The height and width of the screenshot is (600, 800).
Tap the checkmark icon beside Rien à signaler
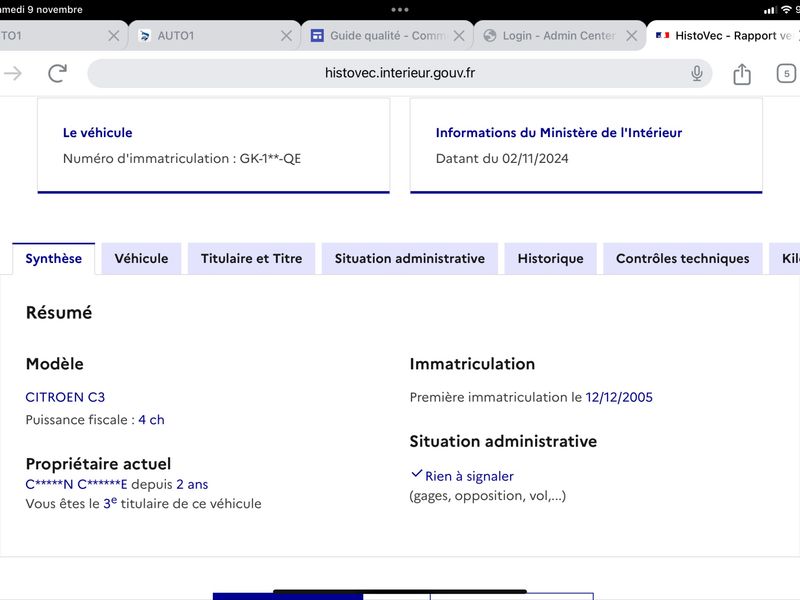click(x=417, y=474)
